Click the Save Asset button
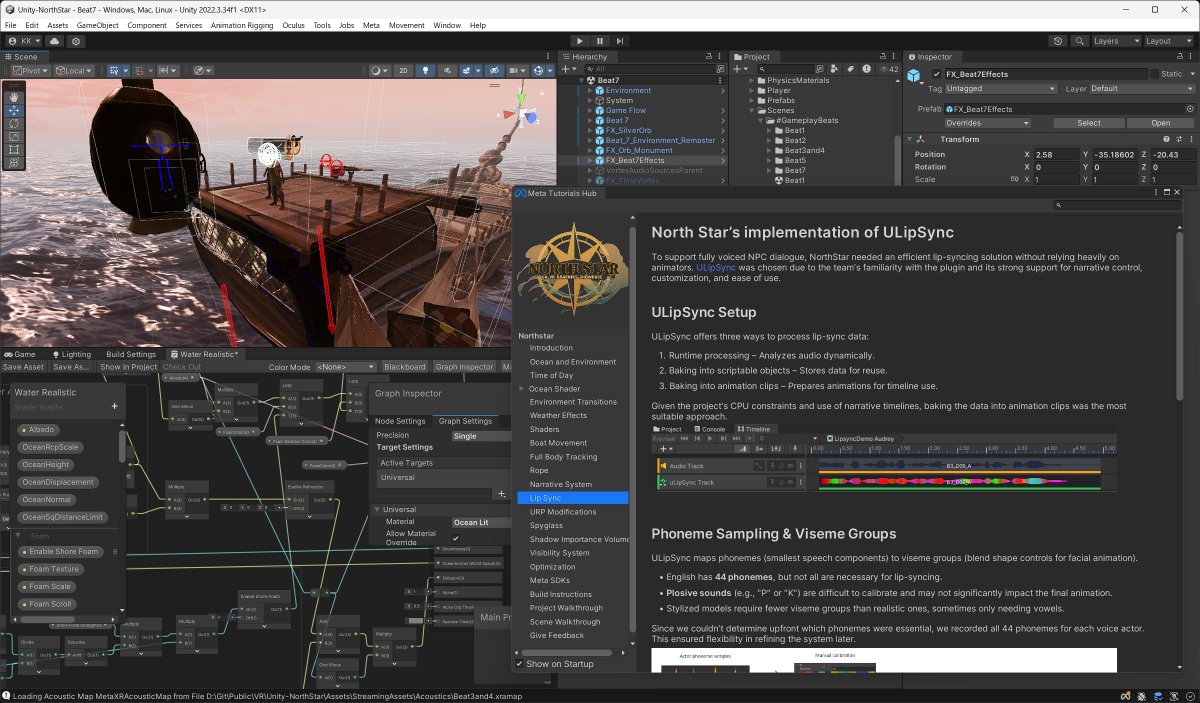 (x=23, y=367)
